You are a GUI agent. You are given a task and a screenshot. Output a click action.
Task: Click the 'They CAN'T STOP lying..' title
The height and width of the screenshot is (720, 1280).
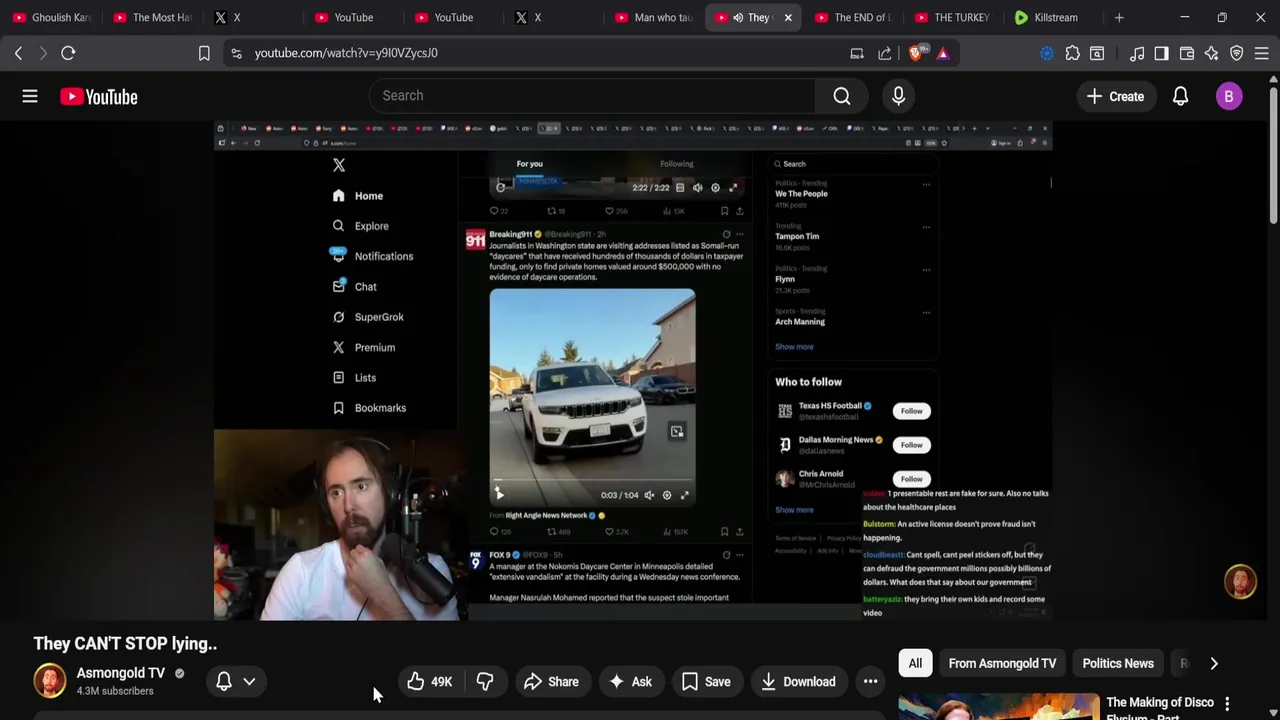(125, 644)
